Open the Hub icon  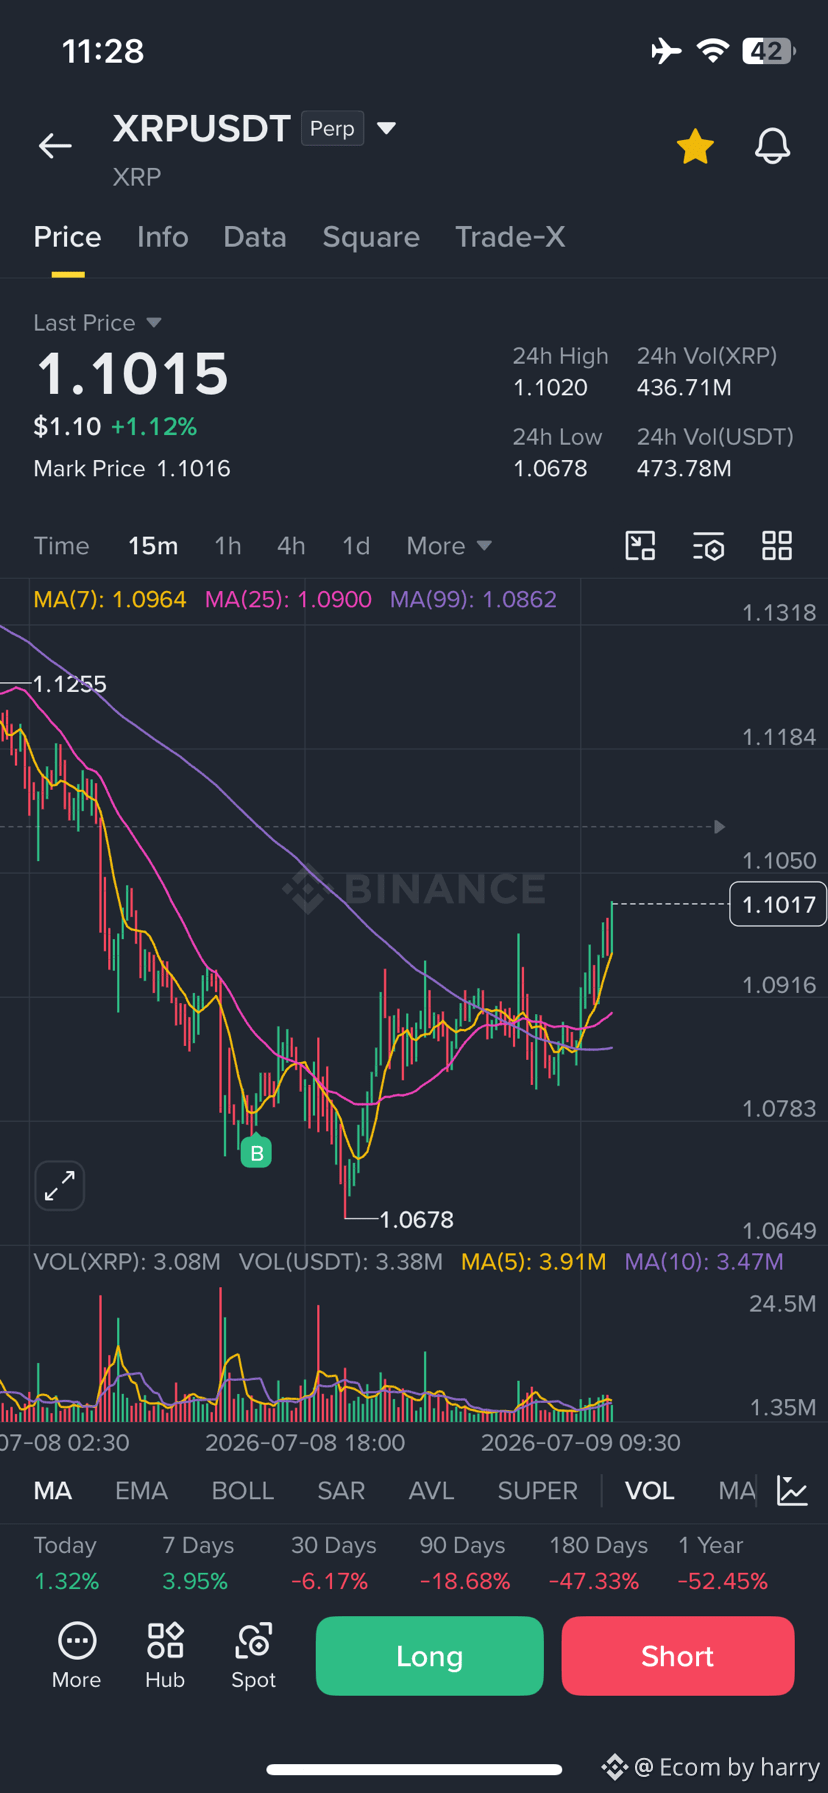165,1656
